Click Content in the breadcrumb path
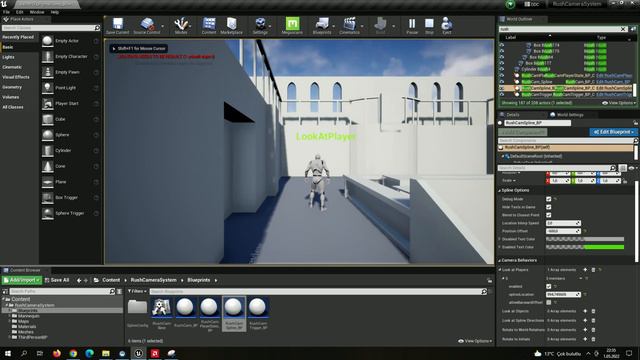This screenshot has width=640, height=360. point(111,280)
